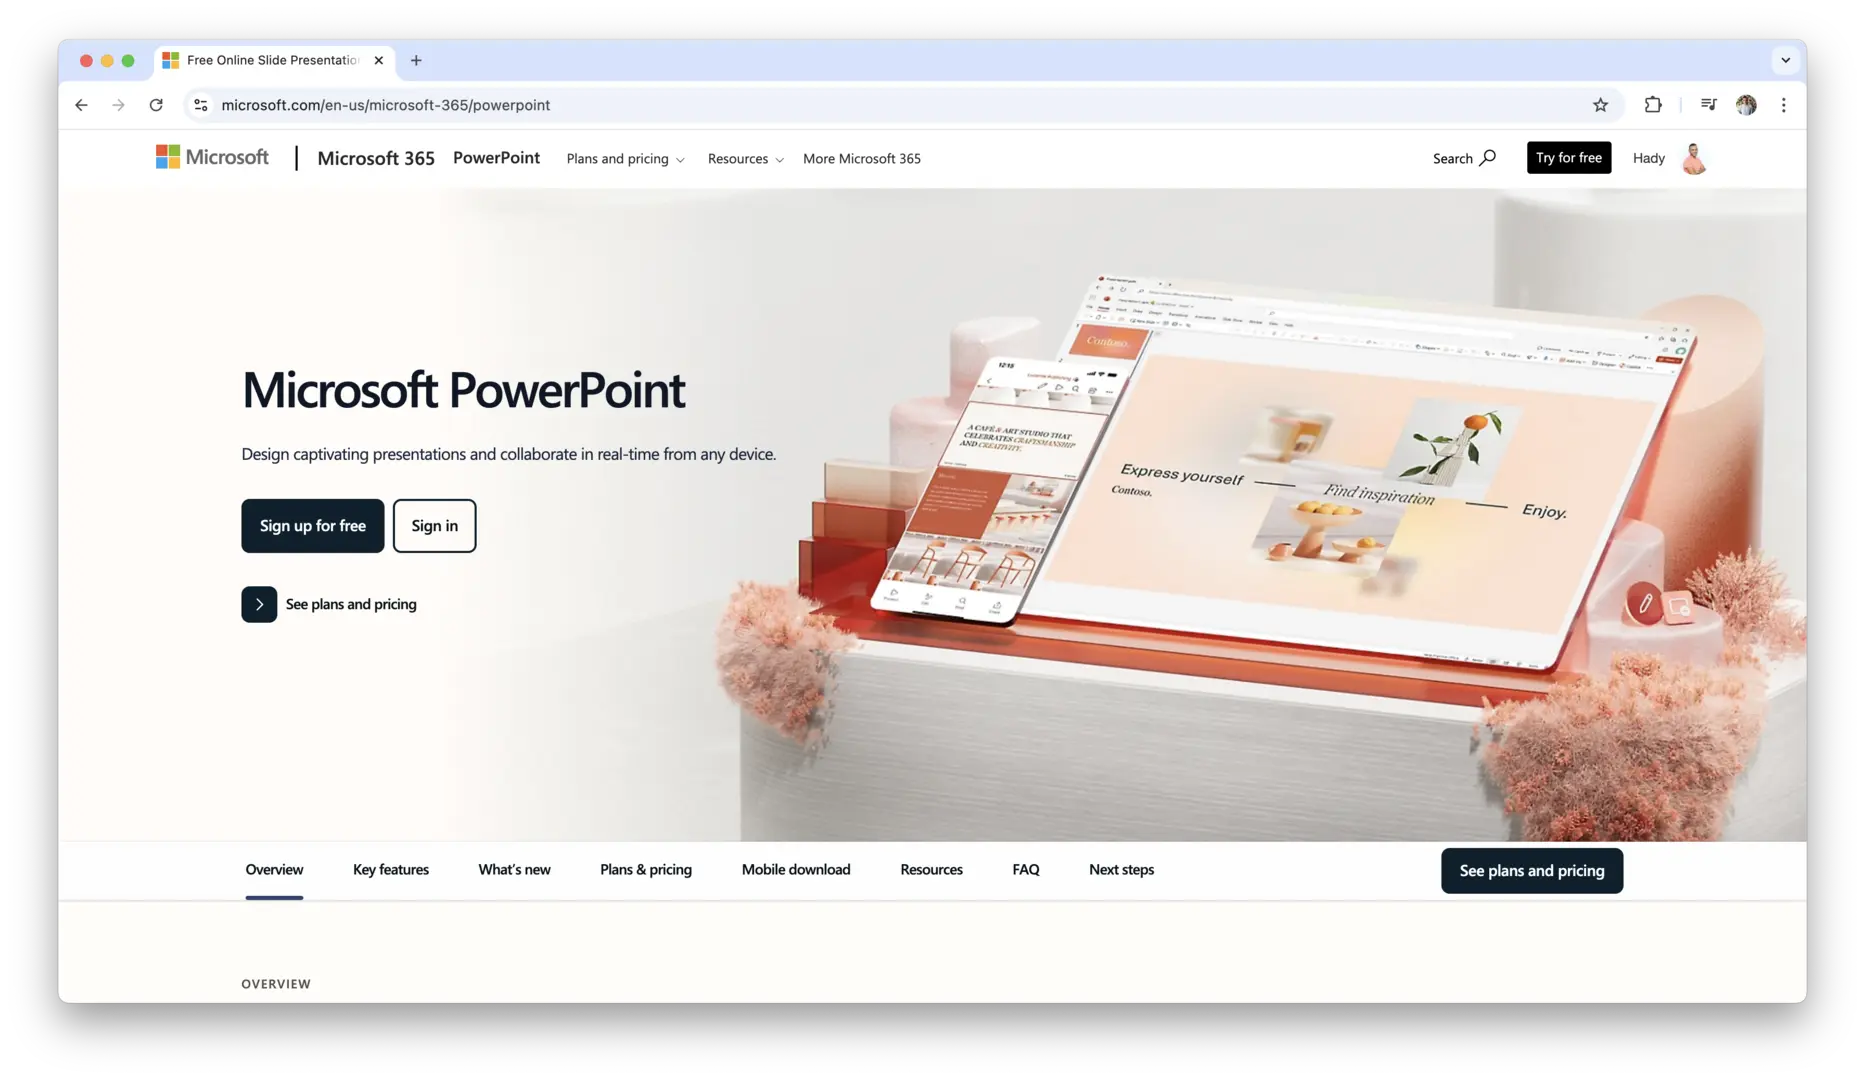The height and width of the screenshot is (1080, 1865).
Task: Click the dark See plans and pricing button
Action: [x=1531, y=871]
